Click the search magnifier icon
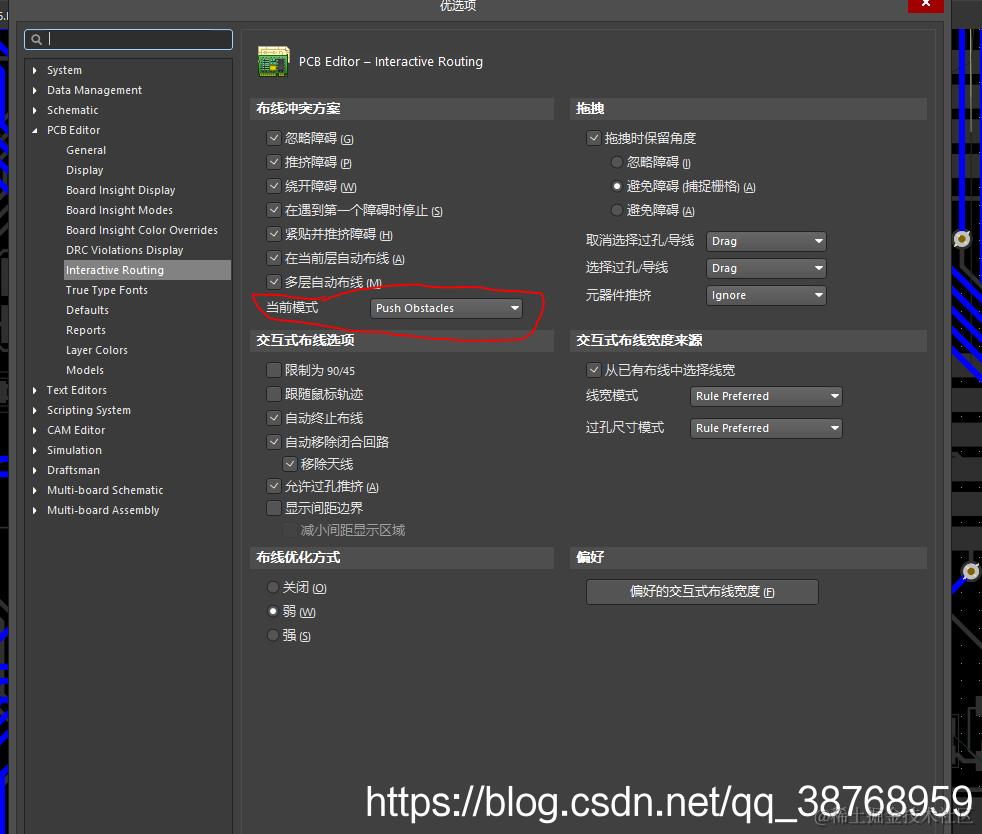982x834 pixels. coord(36,39)
